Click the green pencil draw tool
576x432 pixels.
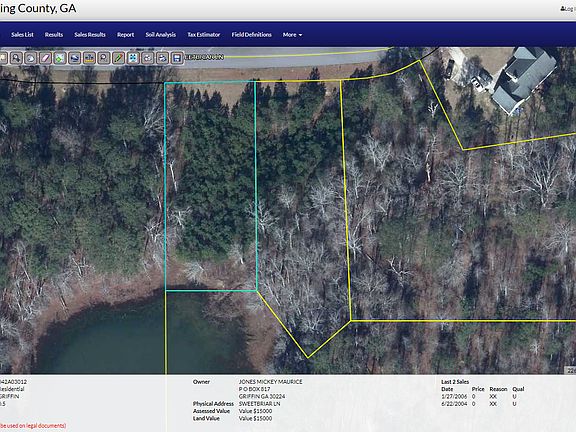point(118,58)
